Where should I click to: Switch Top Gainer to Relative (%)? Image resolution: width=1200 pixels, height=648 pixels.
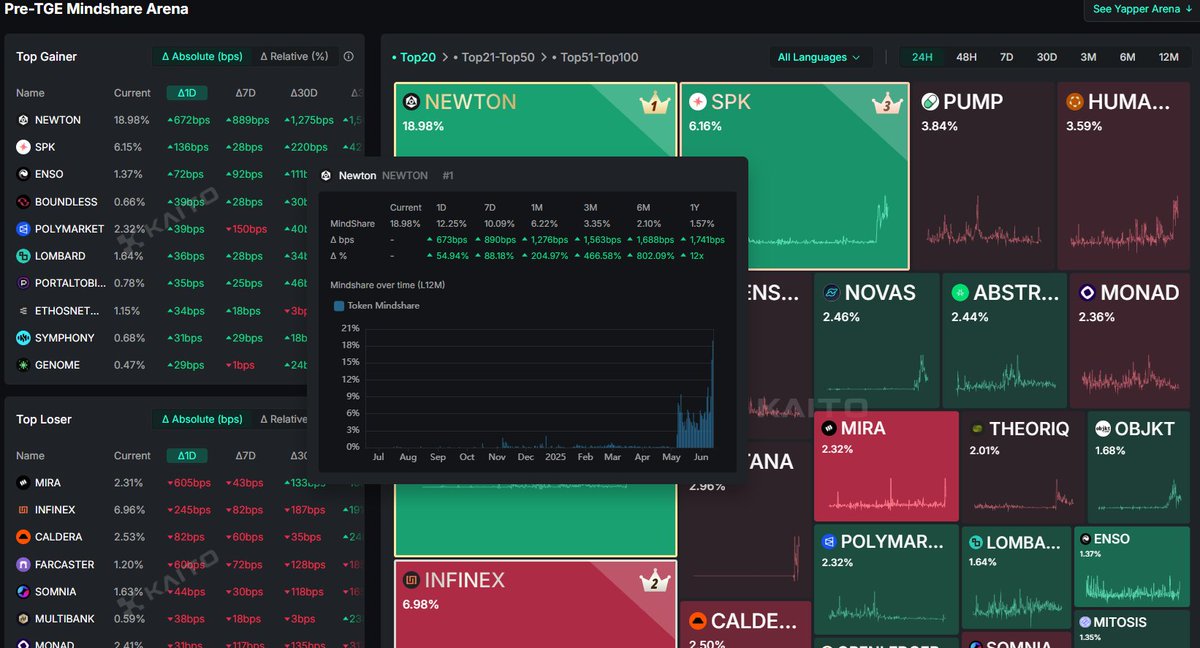(294, 57)
